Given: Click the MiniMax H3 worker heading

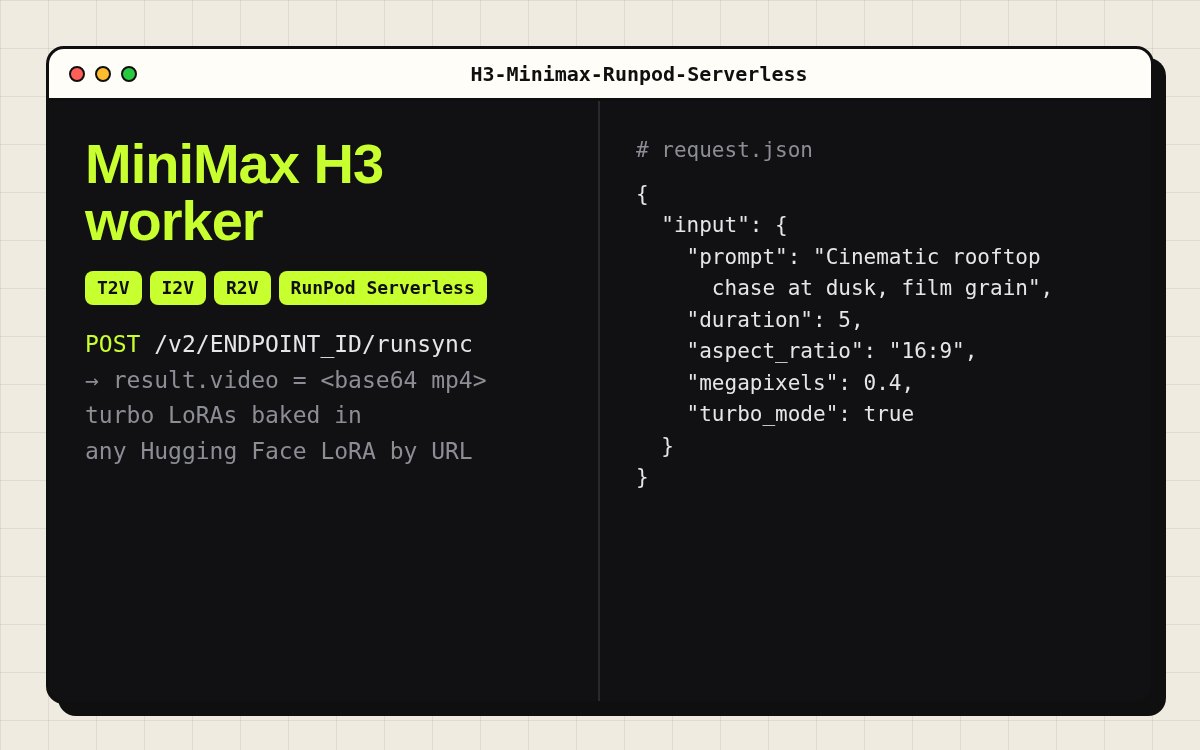Looking at the screenshot, I should [x=234, y=192].
